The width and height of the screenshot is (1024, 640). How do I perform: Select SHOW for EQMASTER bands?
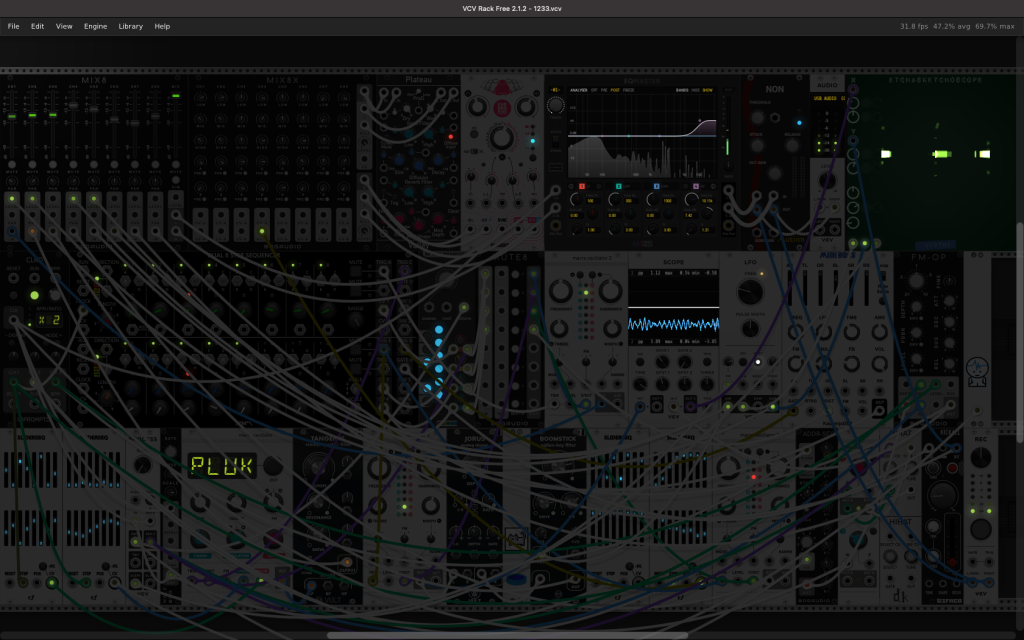(x=707, y=90)
